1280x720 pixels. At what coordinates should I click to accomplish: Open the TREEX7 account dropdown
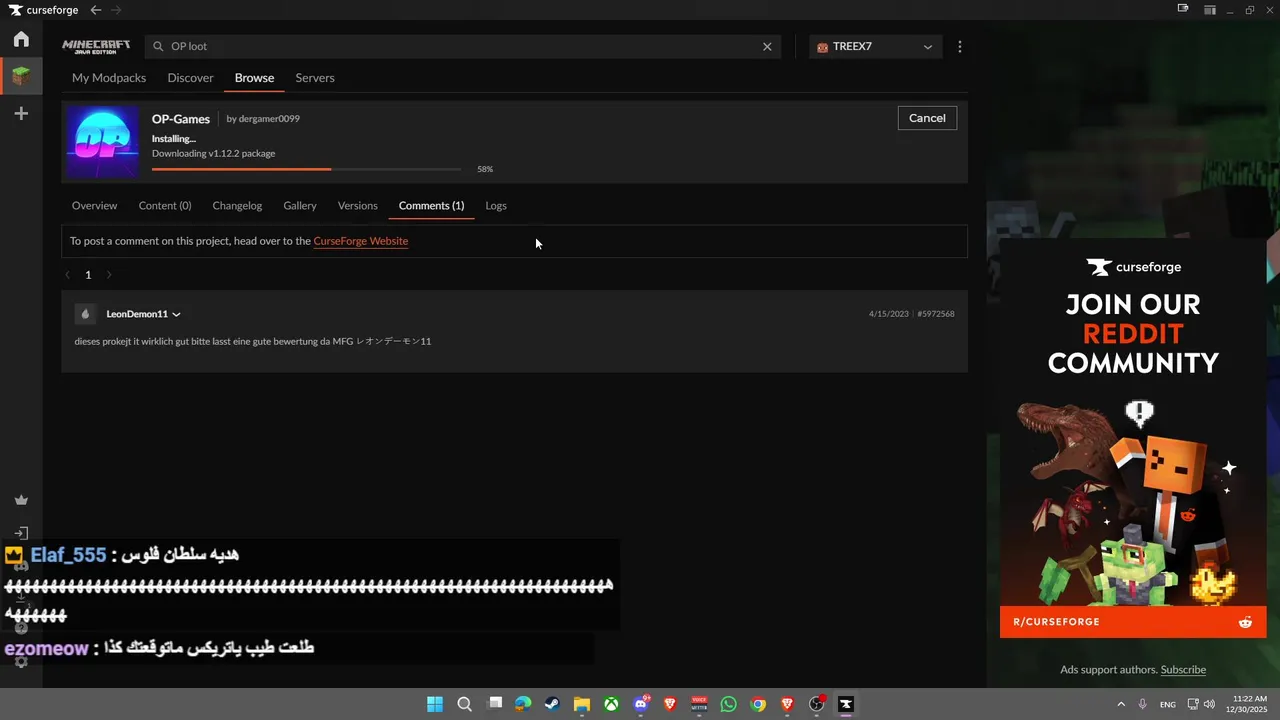[x=875, y=46]
